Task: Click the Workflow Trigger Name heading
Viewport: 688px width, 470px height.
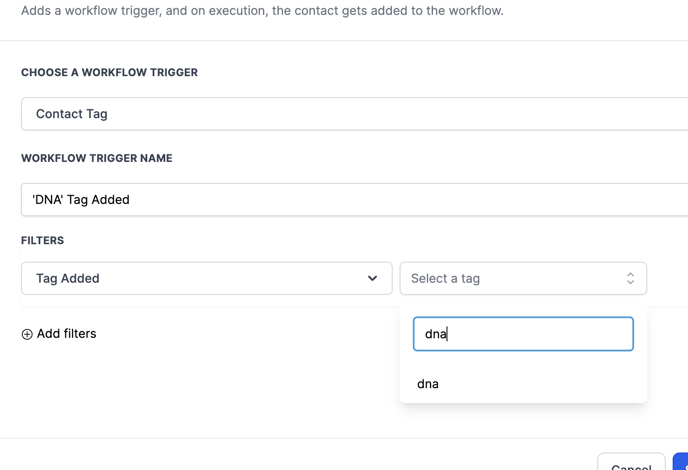Action: point(96,158)
